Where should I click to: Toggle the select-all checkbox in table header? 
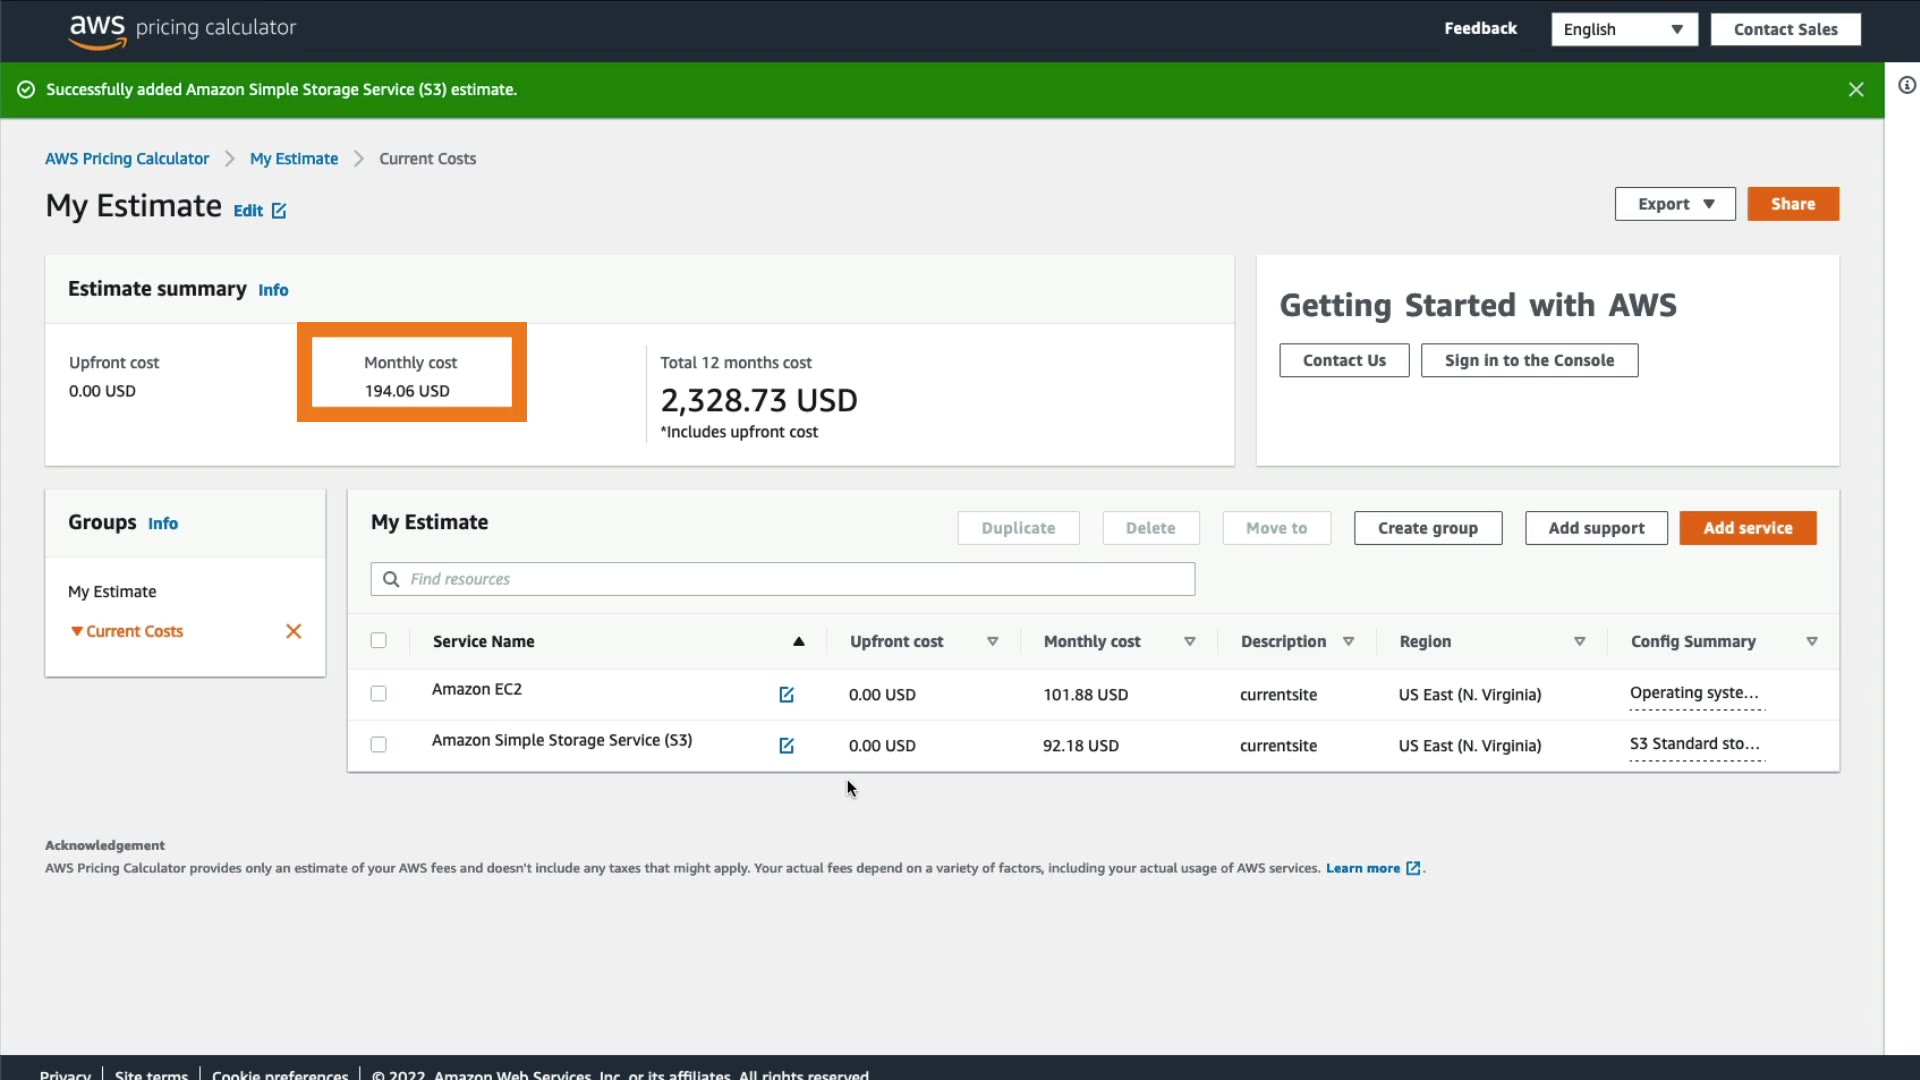pos(378,640)
